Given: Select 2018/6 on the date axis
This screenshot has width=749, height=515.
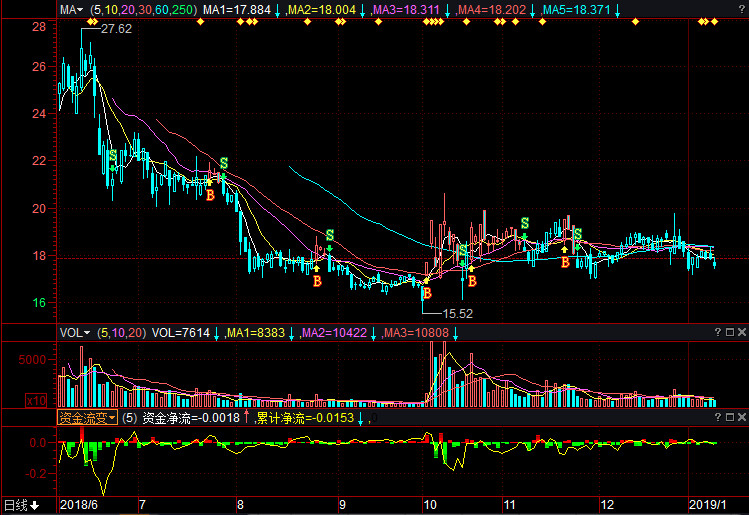Looking at the screenshot, I should tap(79, 505).
